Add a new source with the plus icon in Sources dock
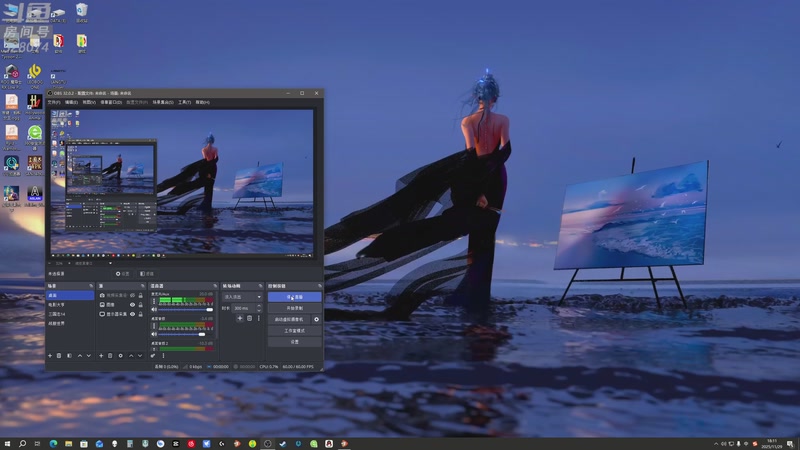Image resolution: width=800 pixels, height=450 pixels. click(x=101, y=356)
